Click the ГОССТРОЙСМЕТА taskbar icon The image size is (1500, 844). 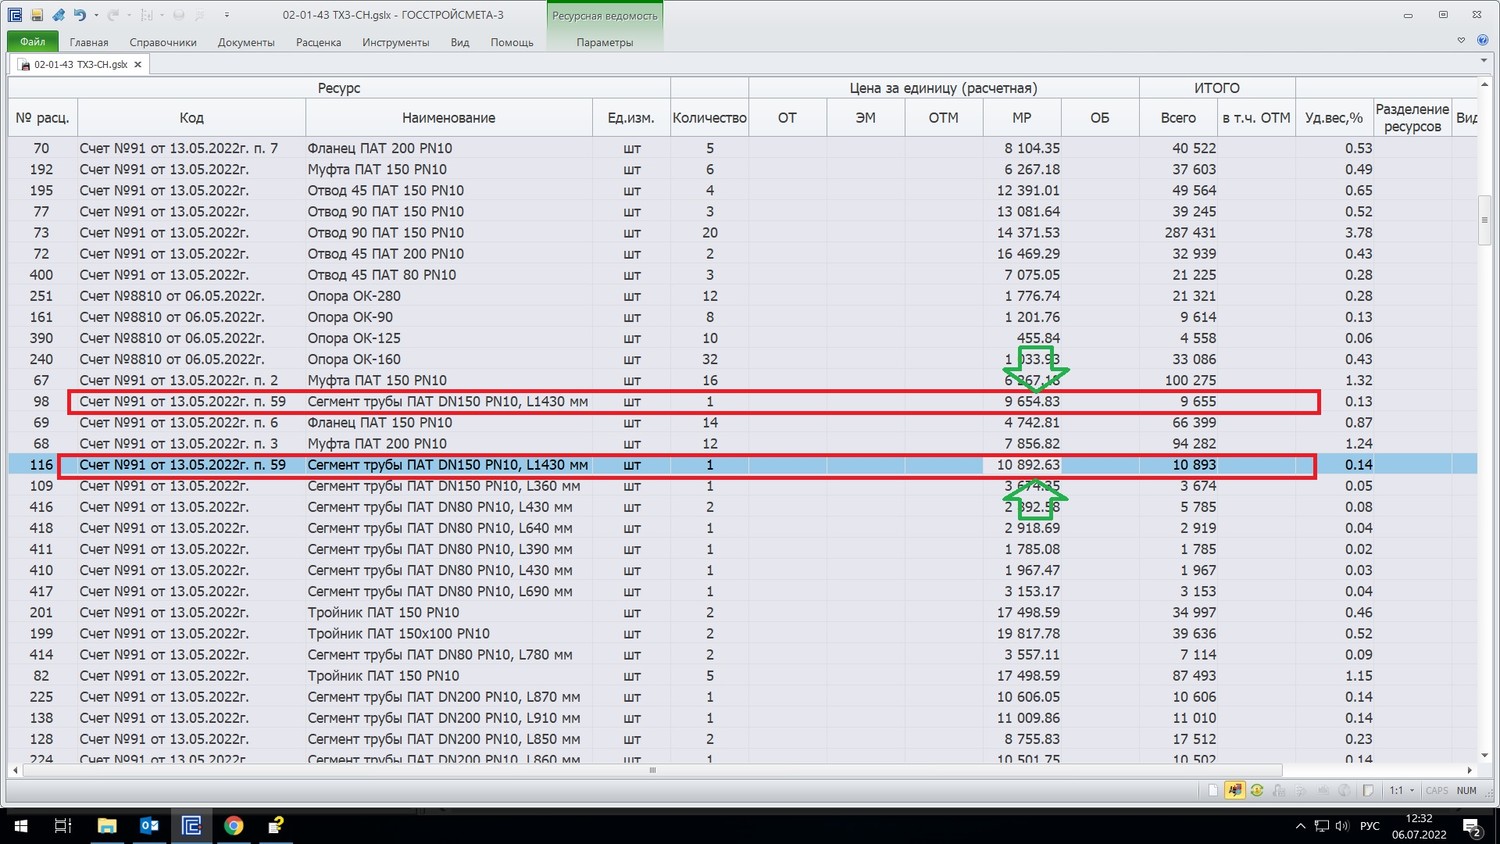pos(191,826)
